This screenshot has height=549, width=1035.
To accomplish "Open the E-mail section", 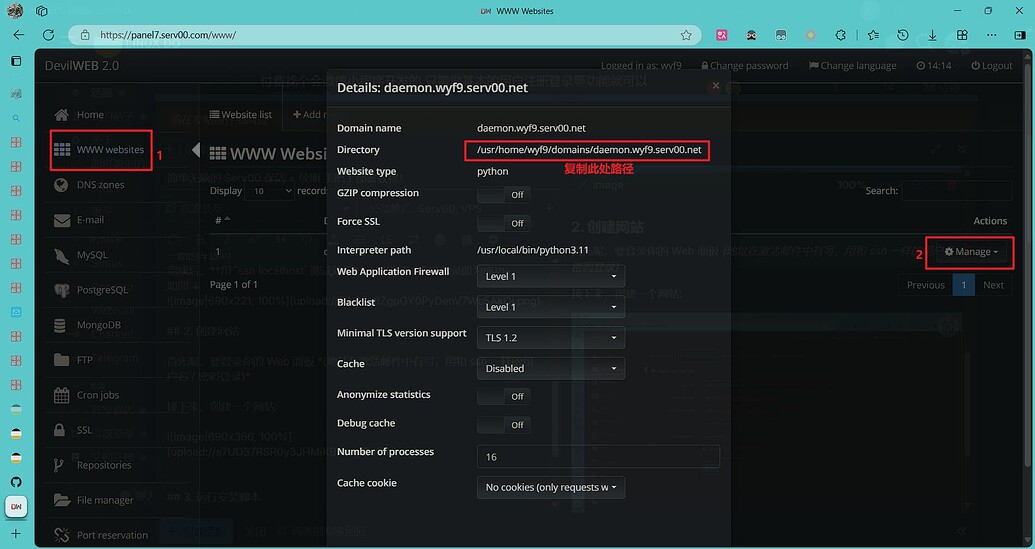I will [x=79, y=220].
